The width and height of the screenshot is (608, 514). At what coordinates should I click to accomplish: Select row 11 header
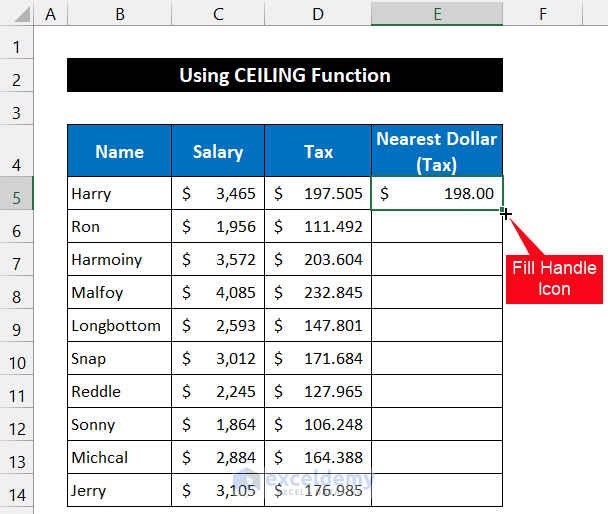(17, 391)
